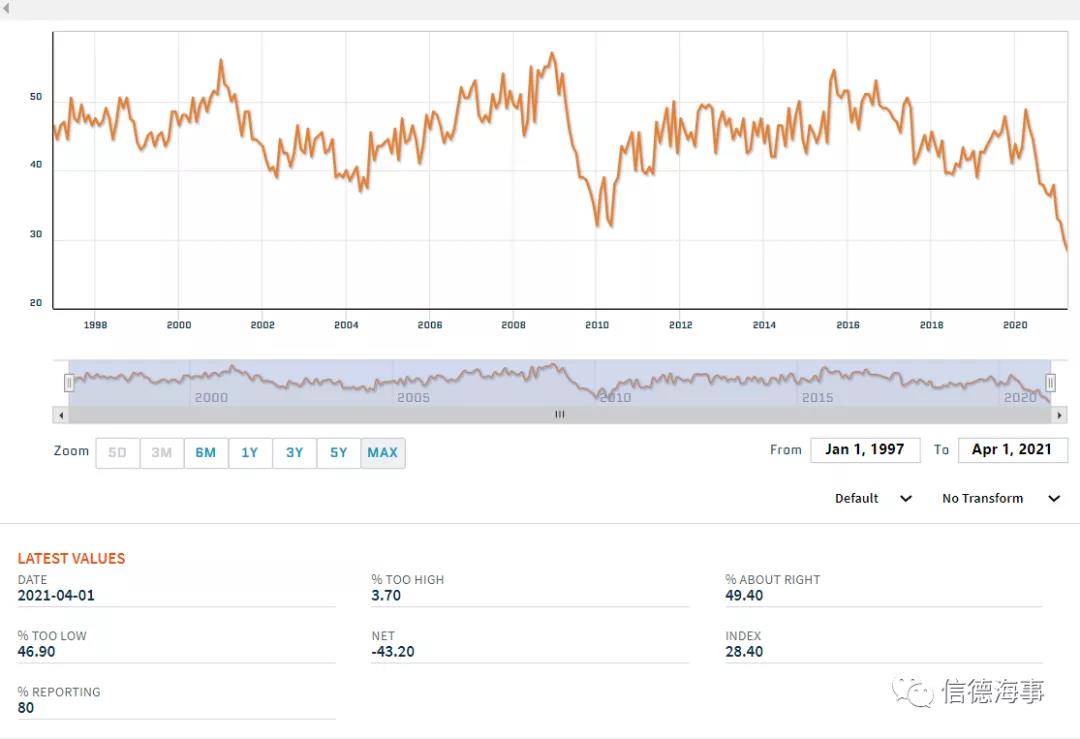
Task: Set zoom to 6M
Action: (206, 453)
